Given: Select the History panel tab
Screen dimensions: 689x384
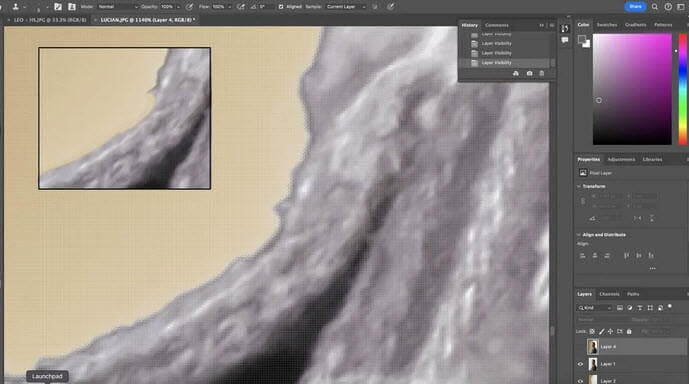Looking at the screenshot, I should point(469,25).
